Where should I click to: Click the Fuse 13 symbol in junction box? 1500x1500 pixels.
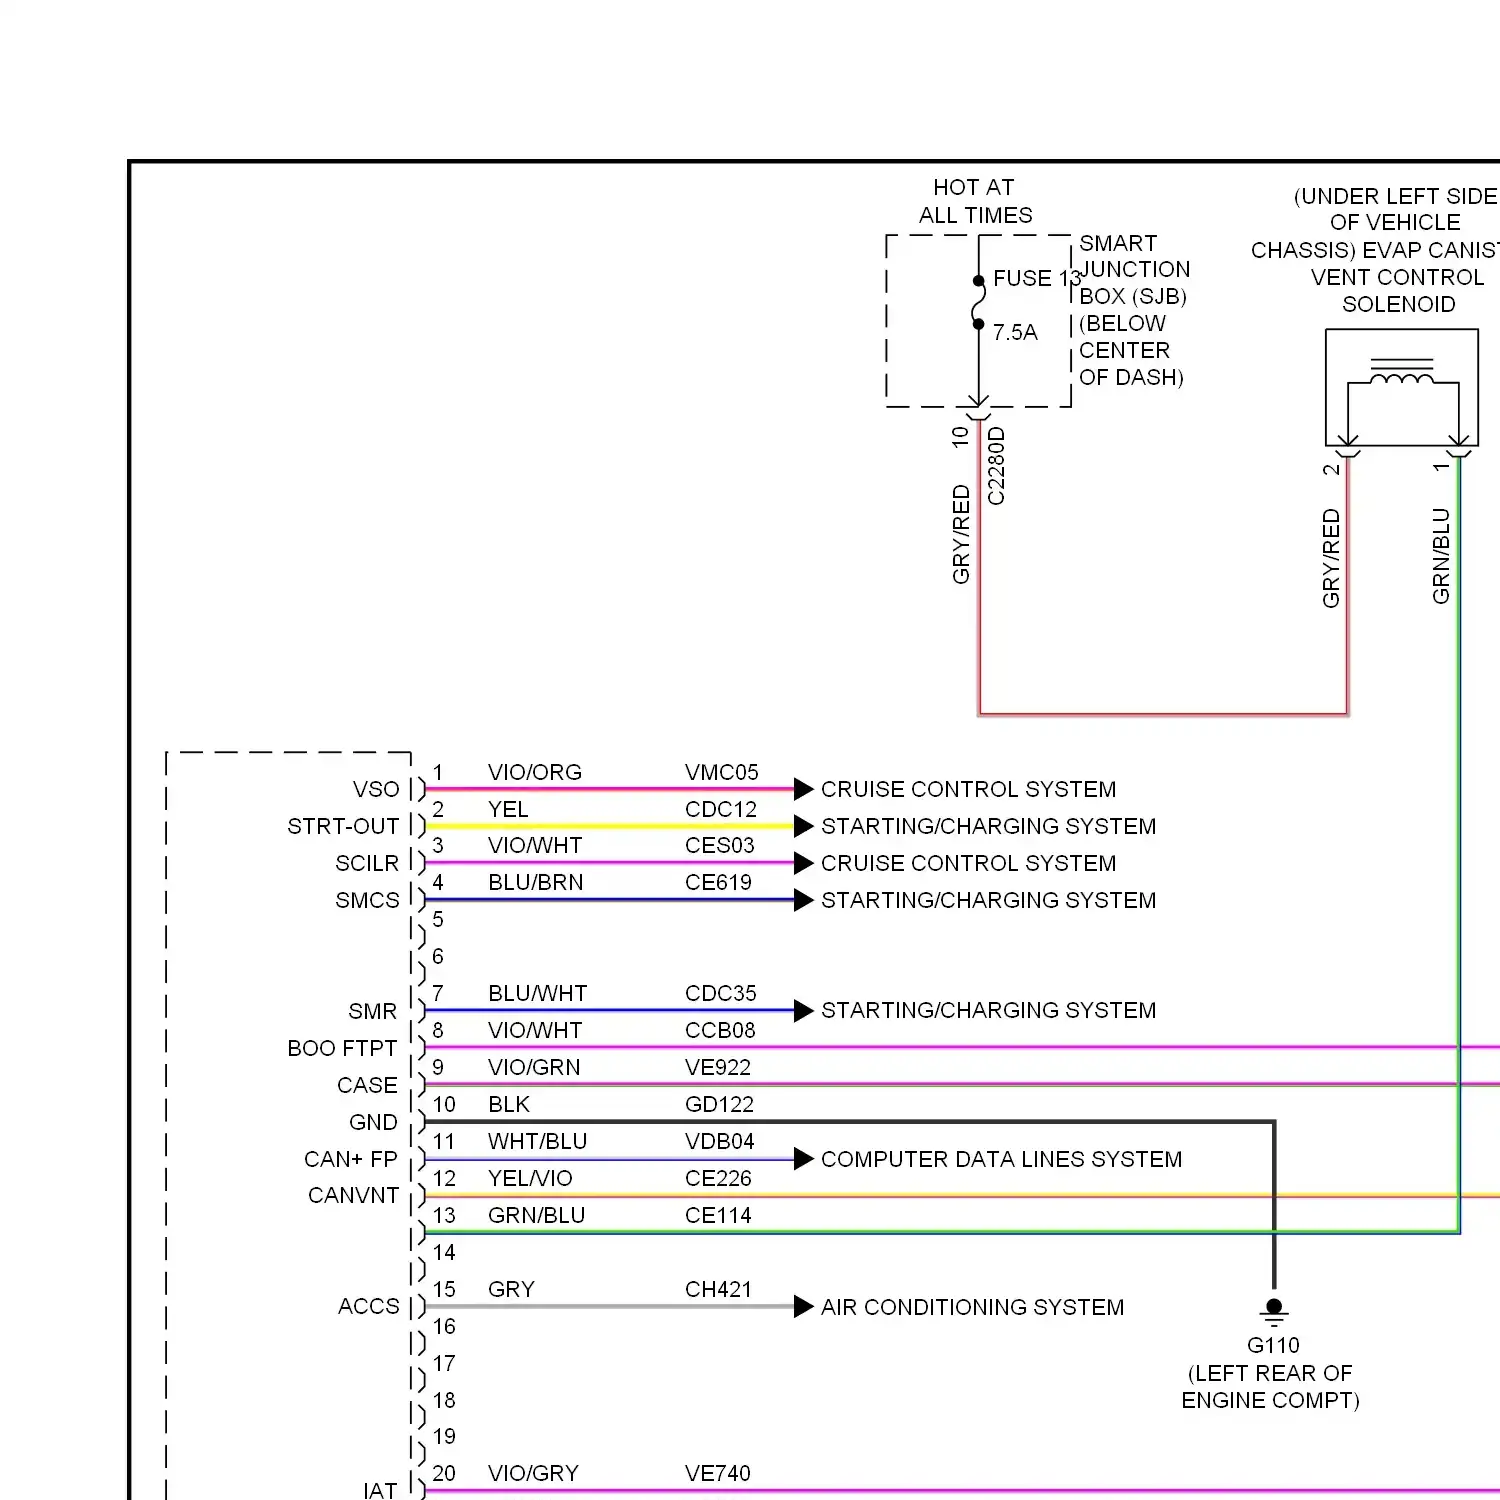pos(978,303)
